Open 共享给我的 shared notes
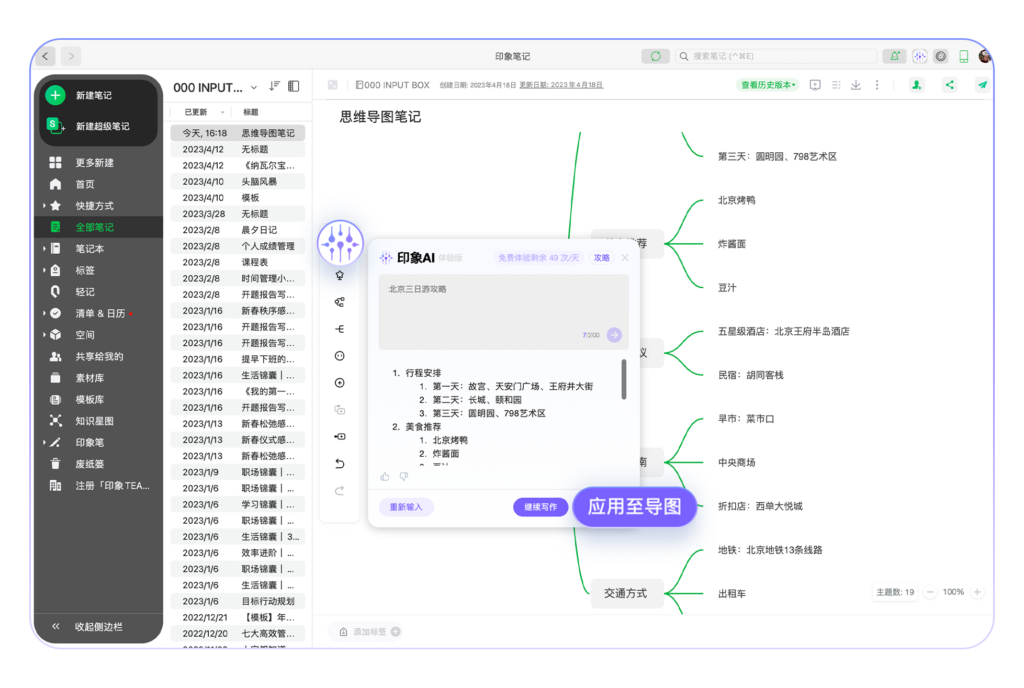The height and width of the screenshot is (688, 1024). point(98,356)
